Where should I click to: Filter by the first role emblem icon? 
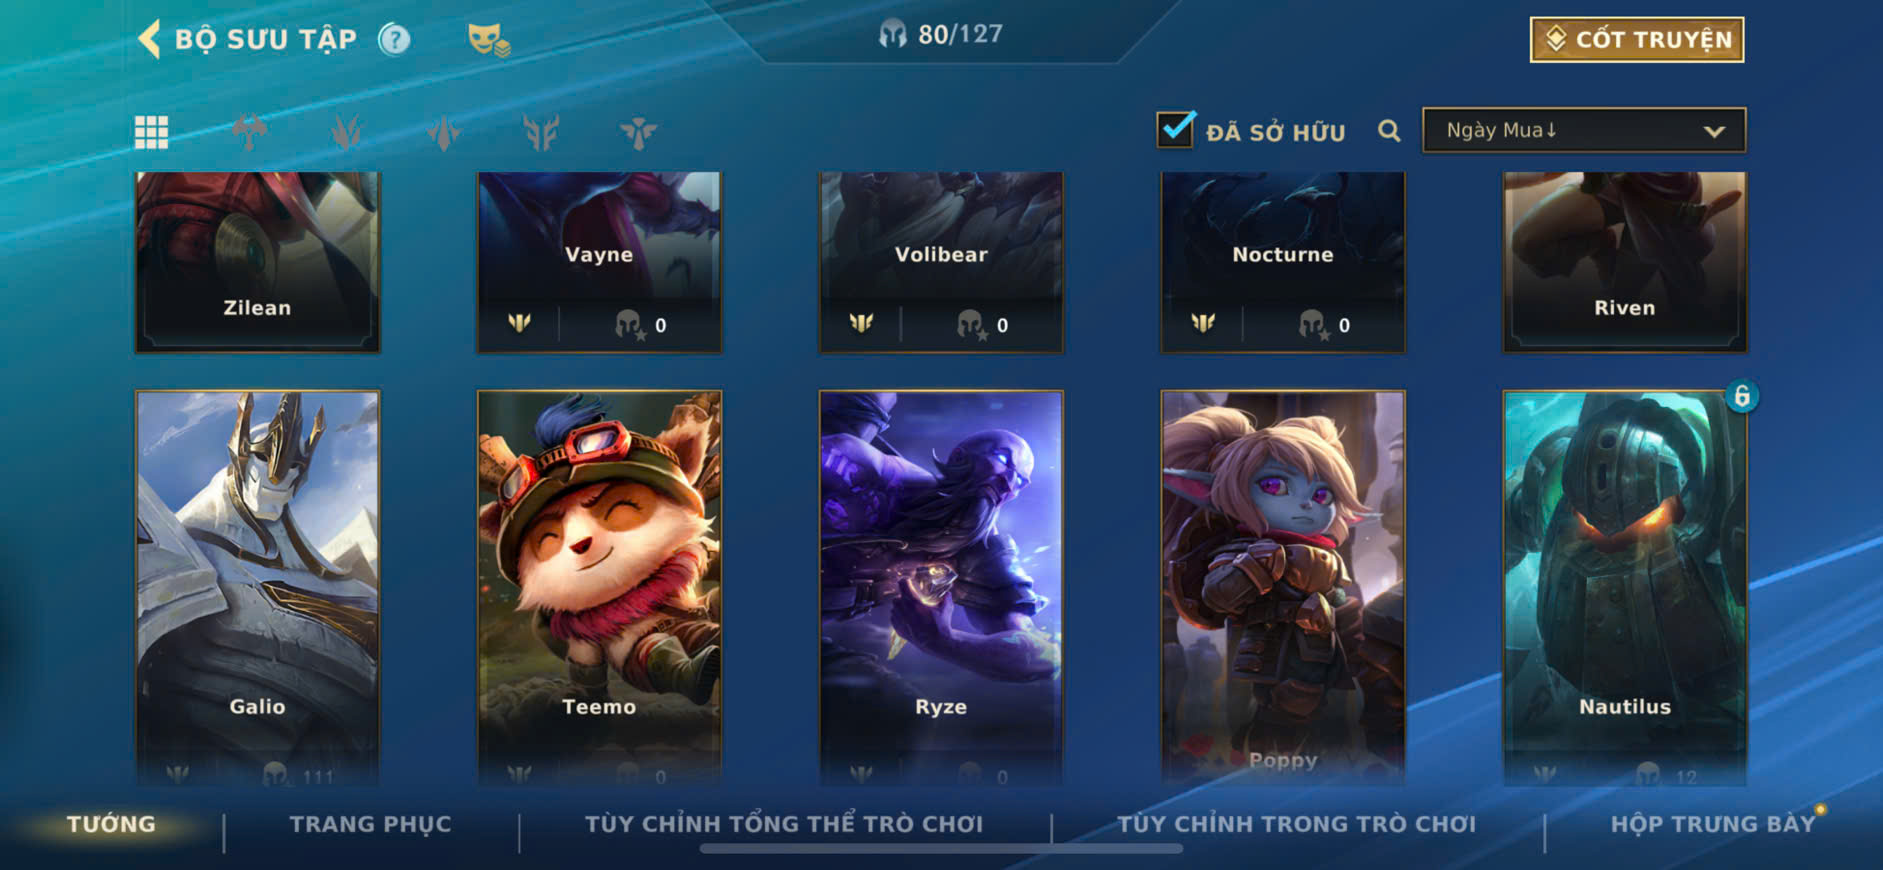249,132
